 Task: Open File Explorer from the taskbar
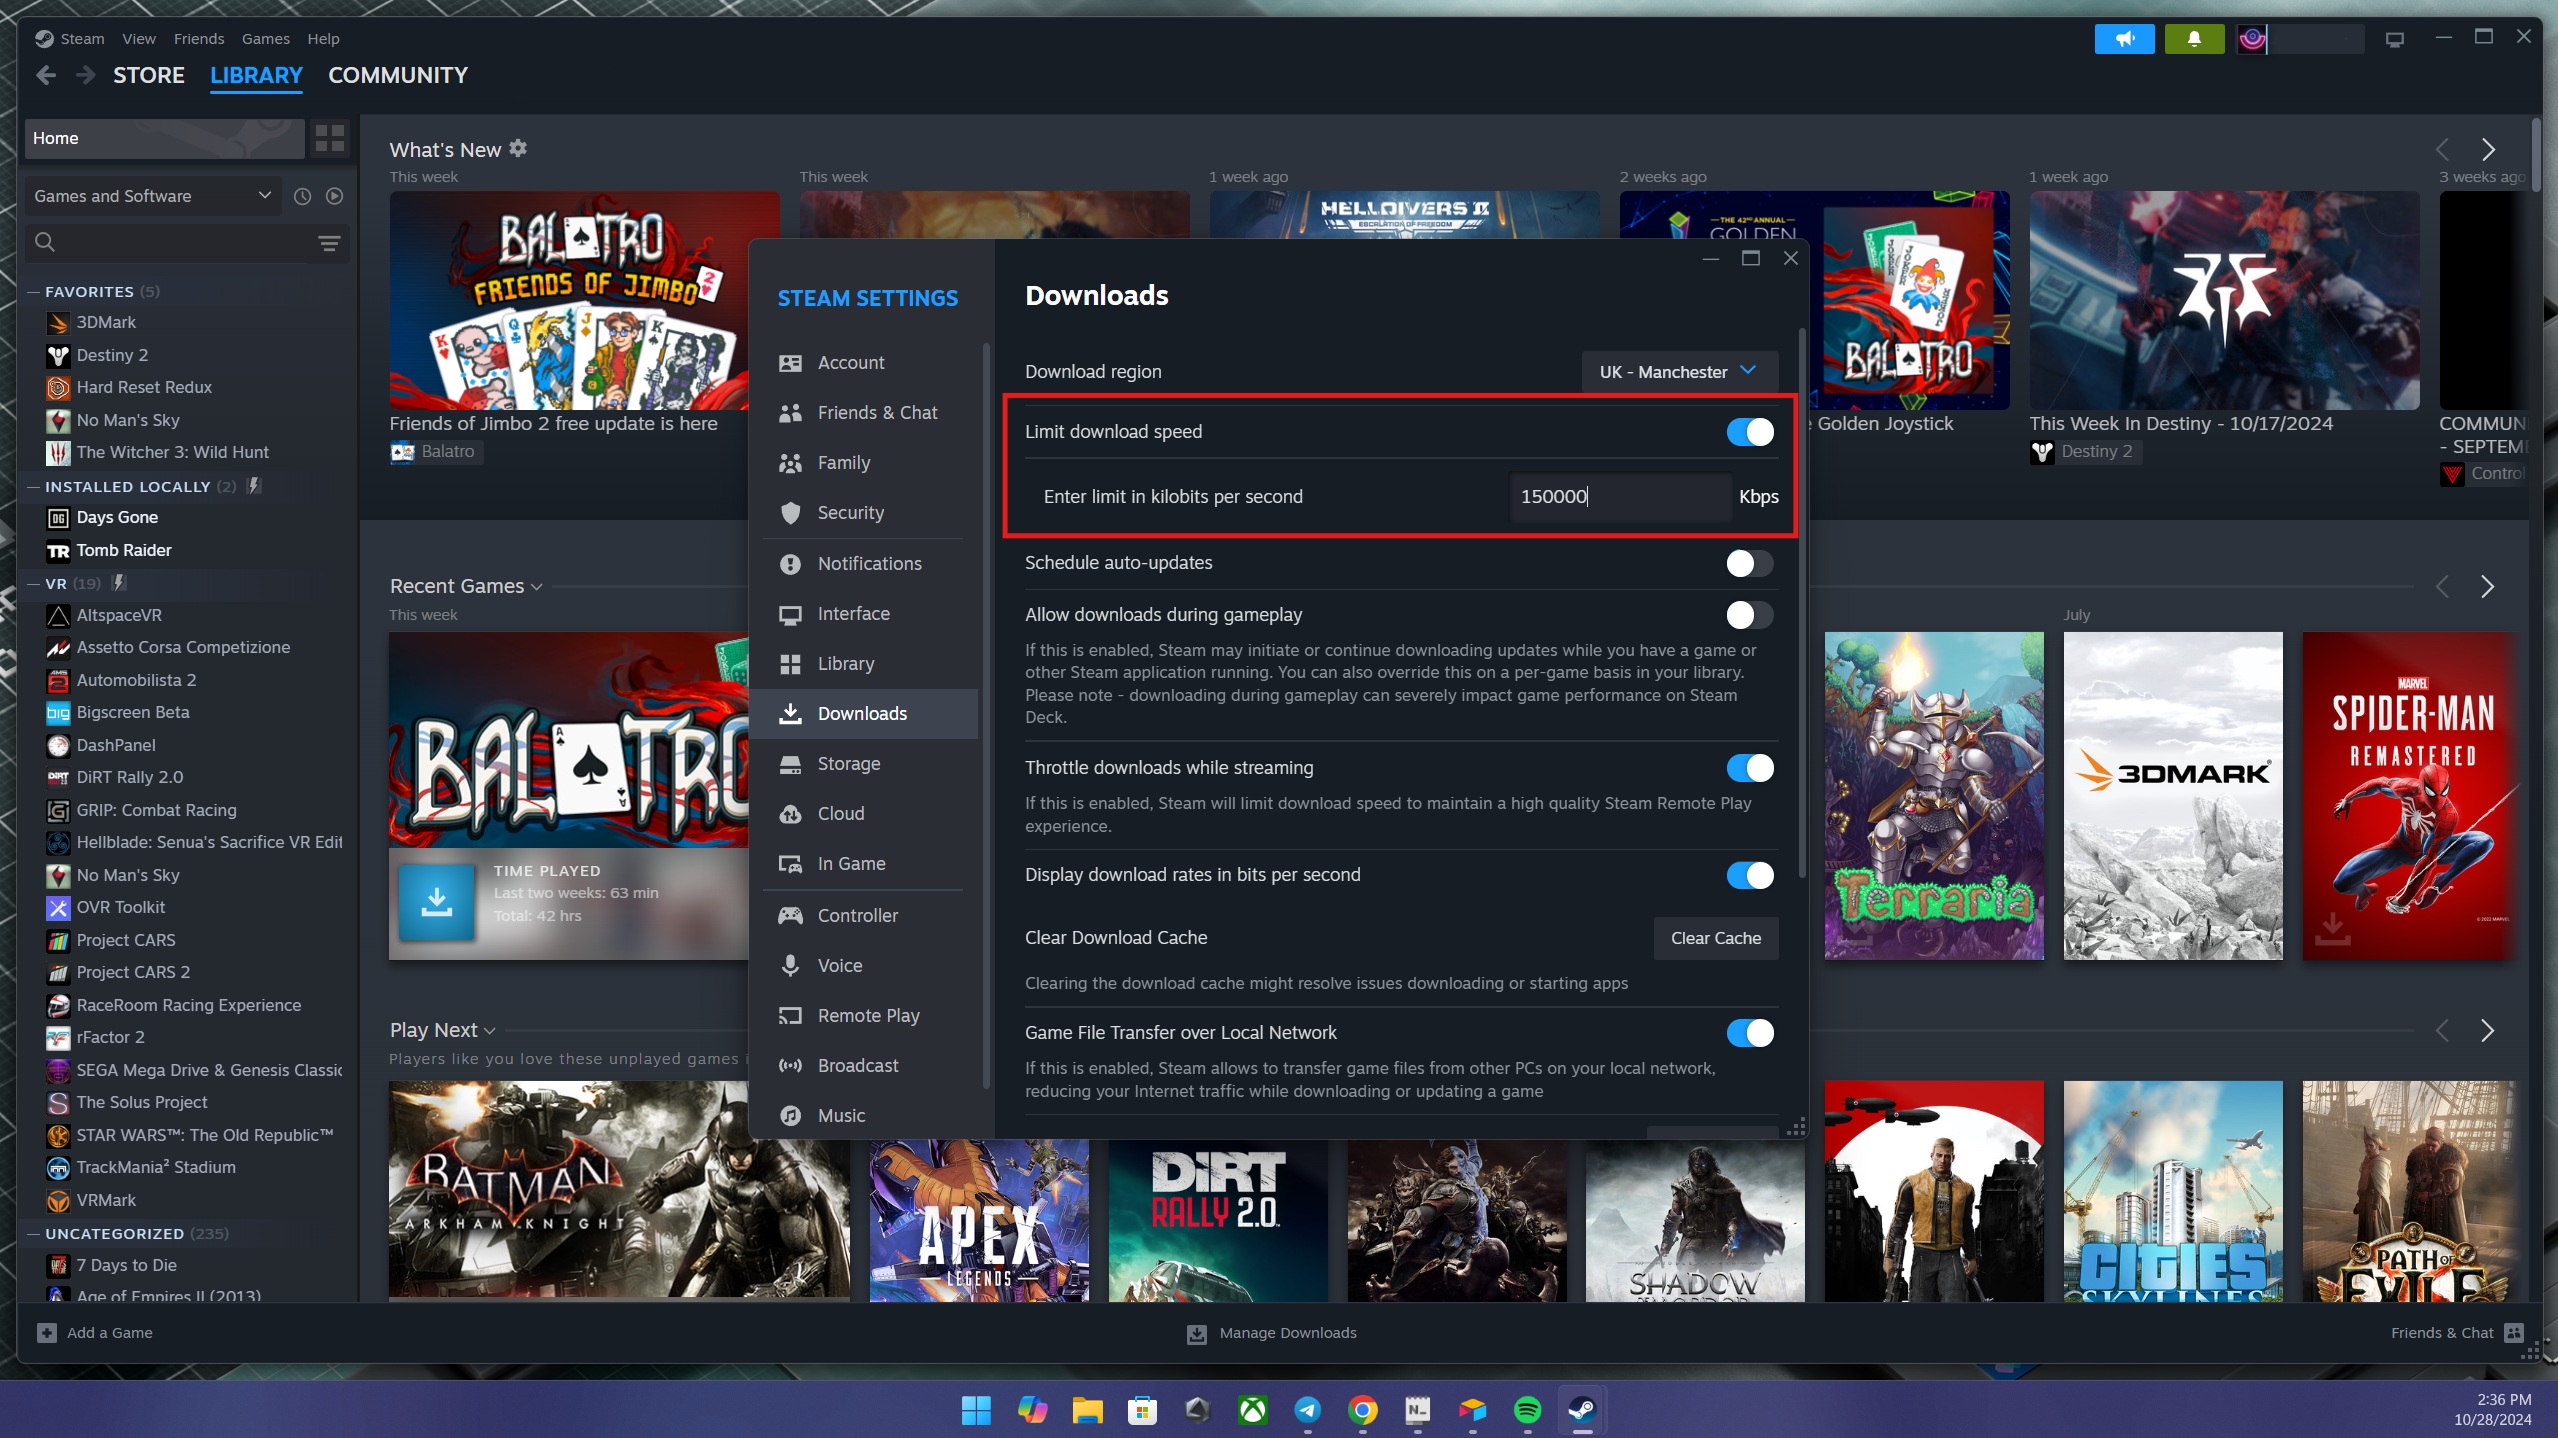click(x=1087, y=1410)
